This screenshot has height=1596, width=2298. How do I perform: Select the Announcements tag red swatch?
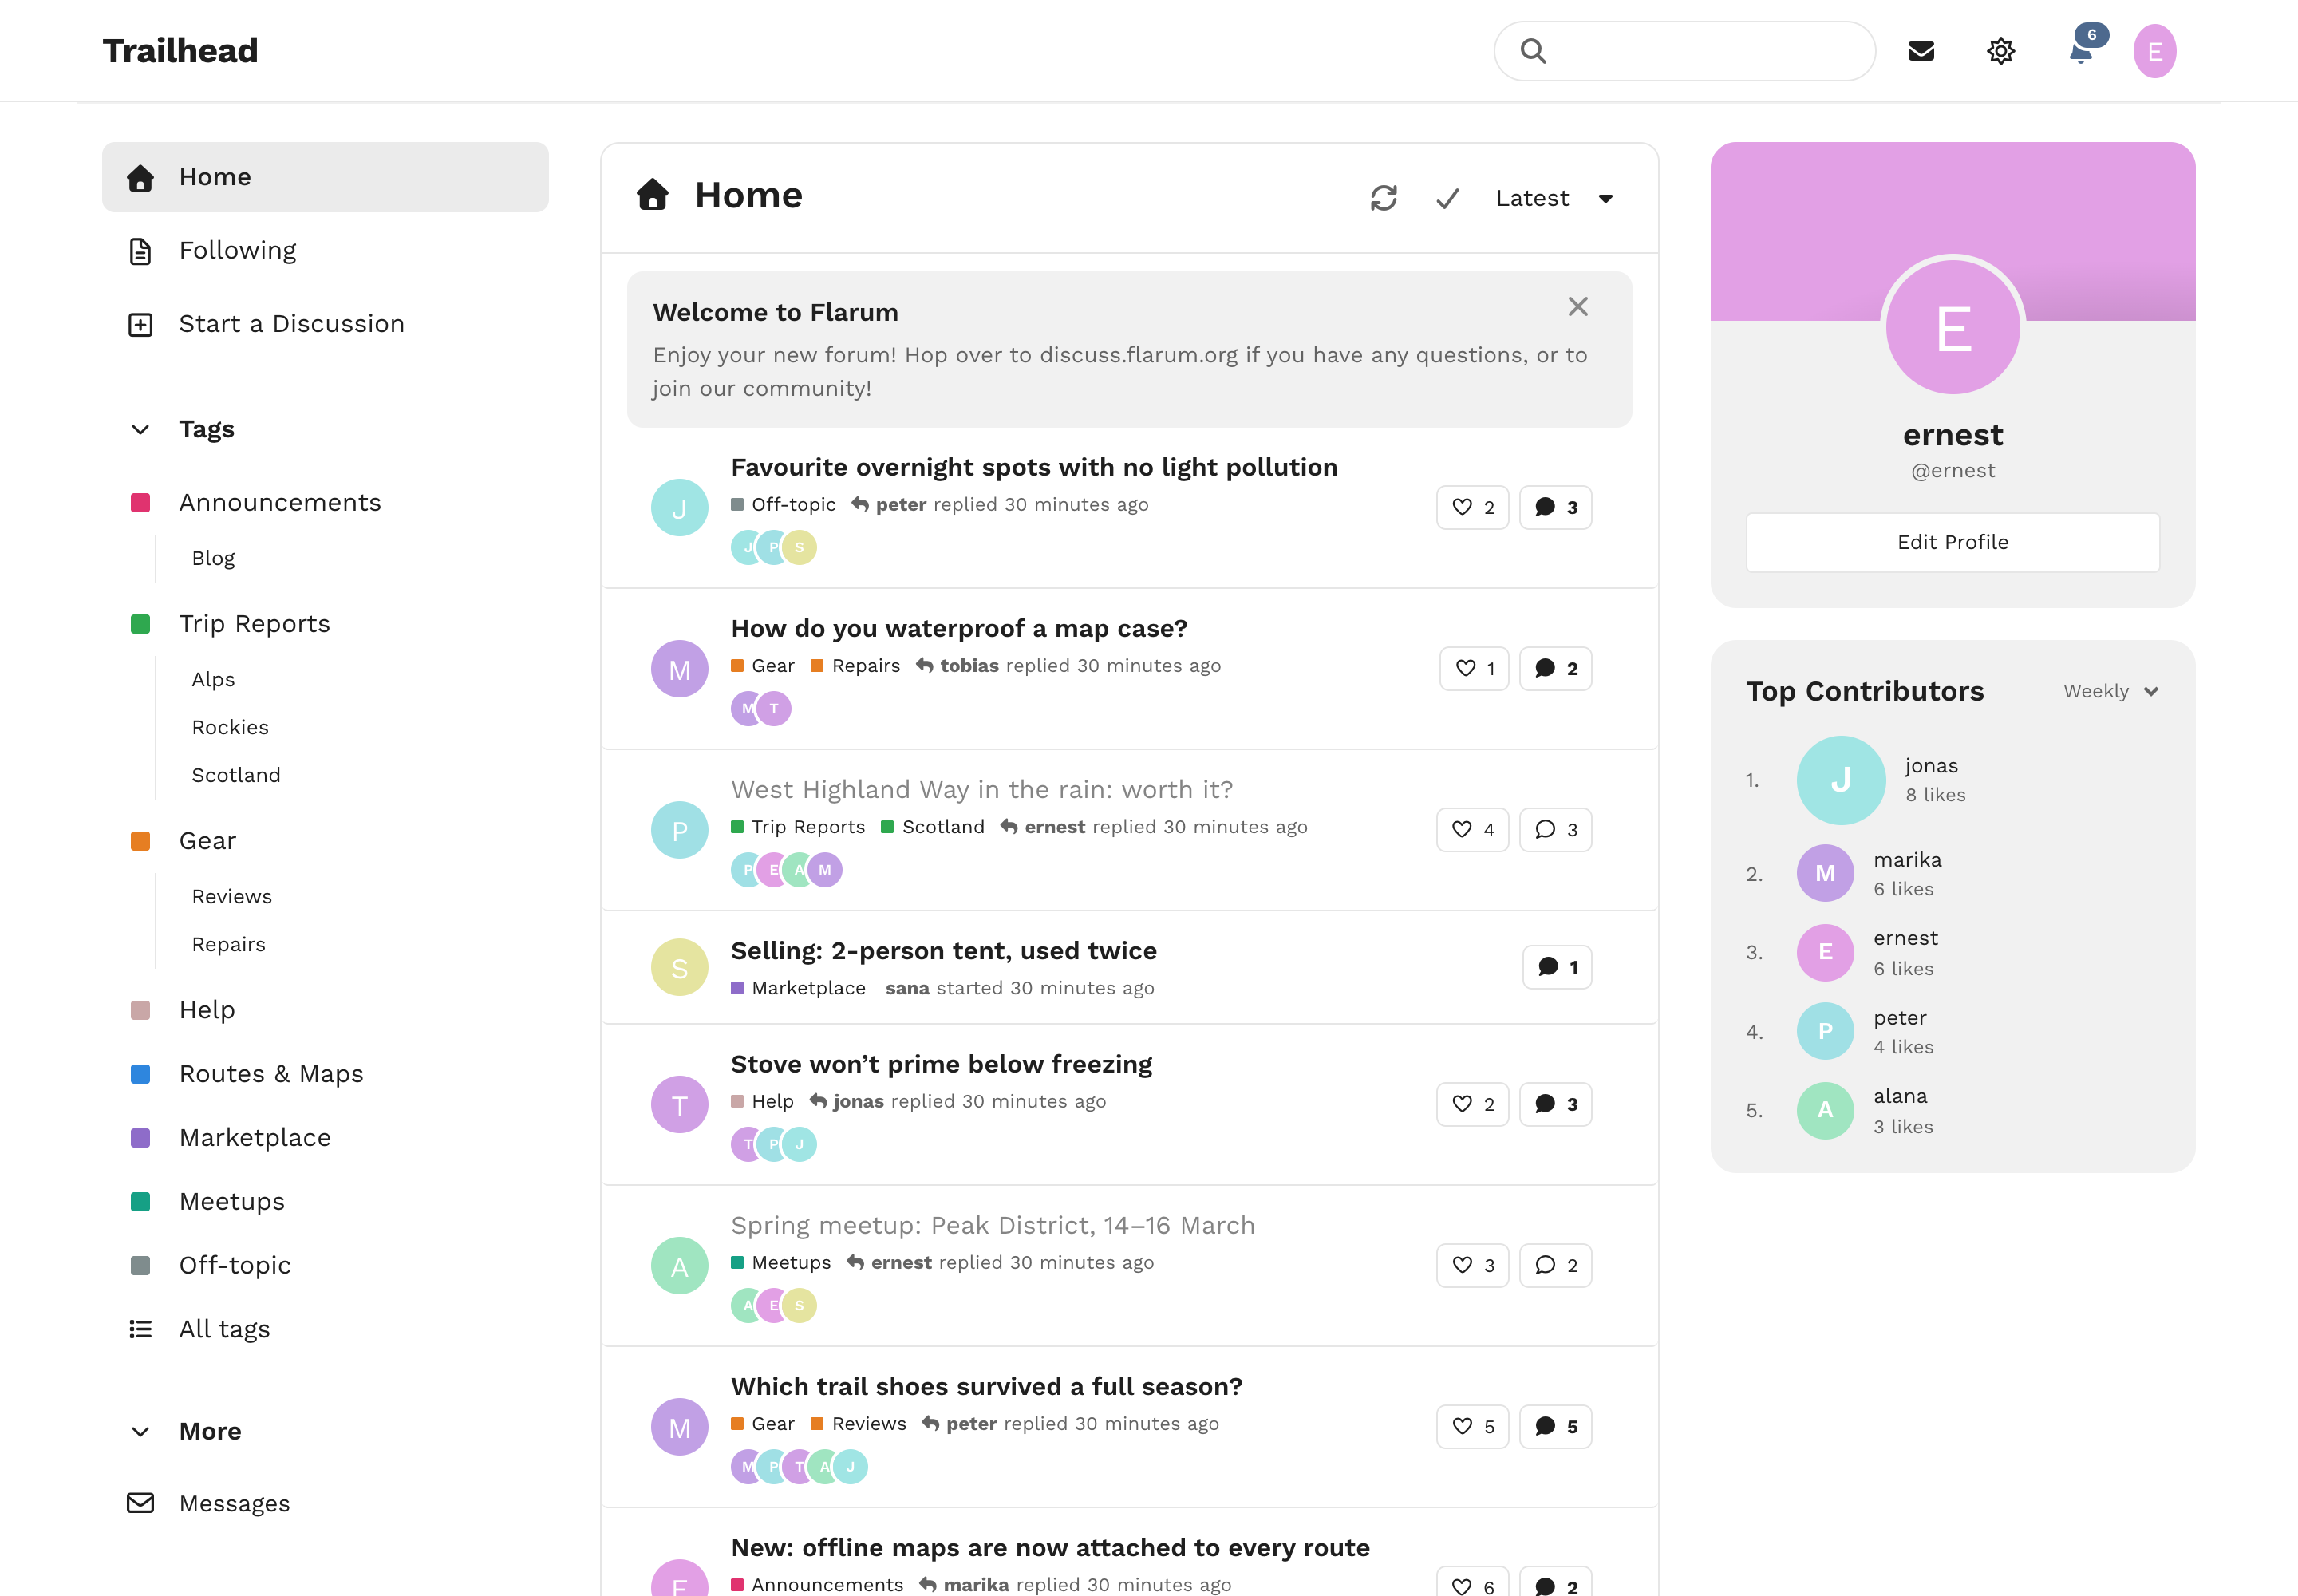[x=140, y=503]
